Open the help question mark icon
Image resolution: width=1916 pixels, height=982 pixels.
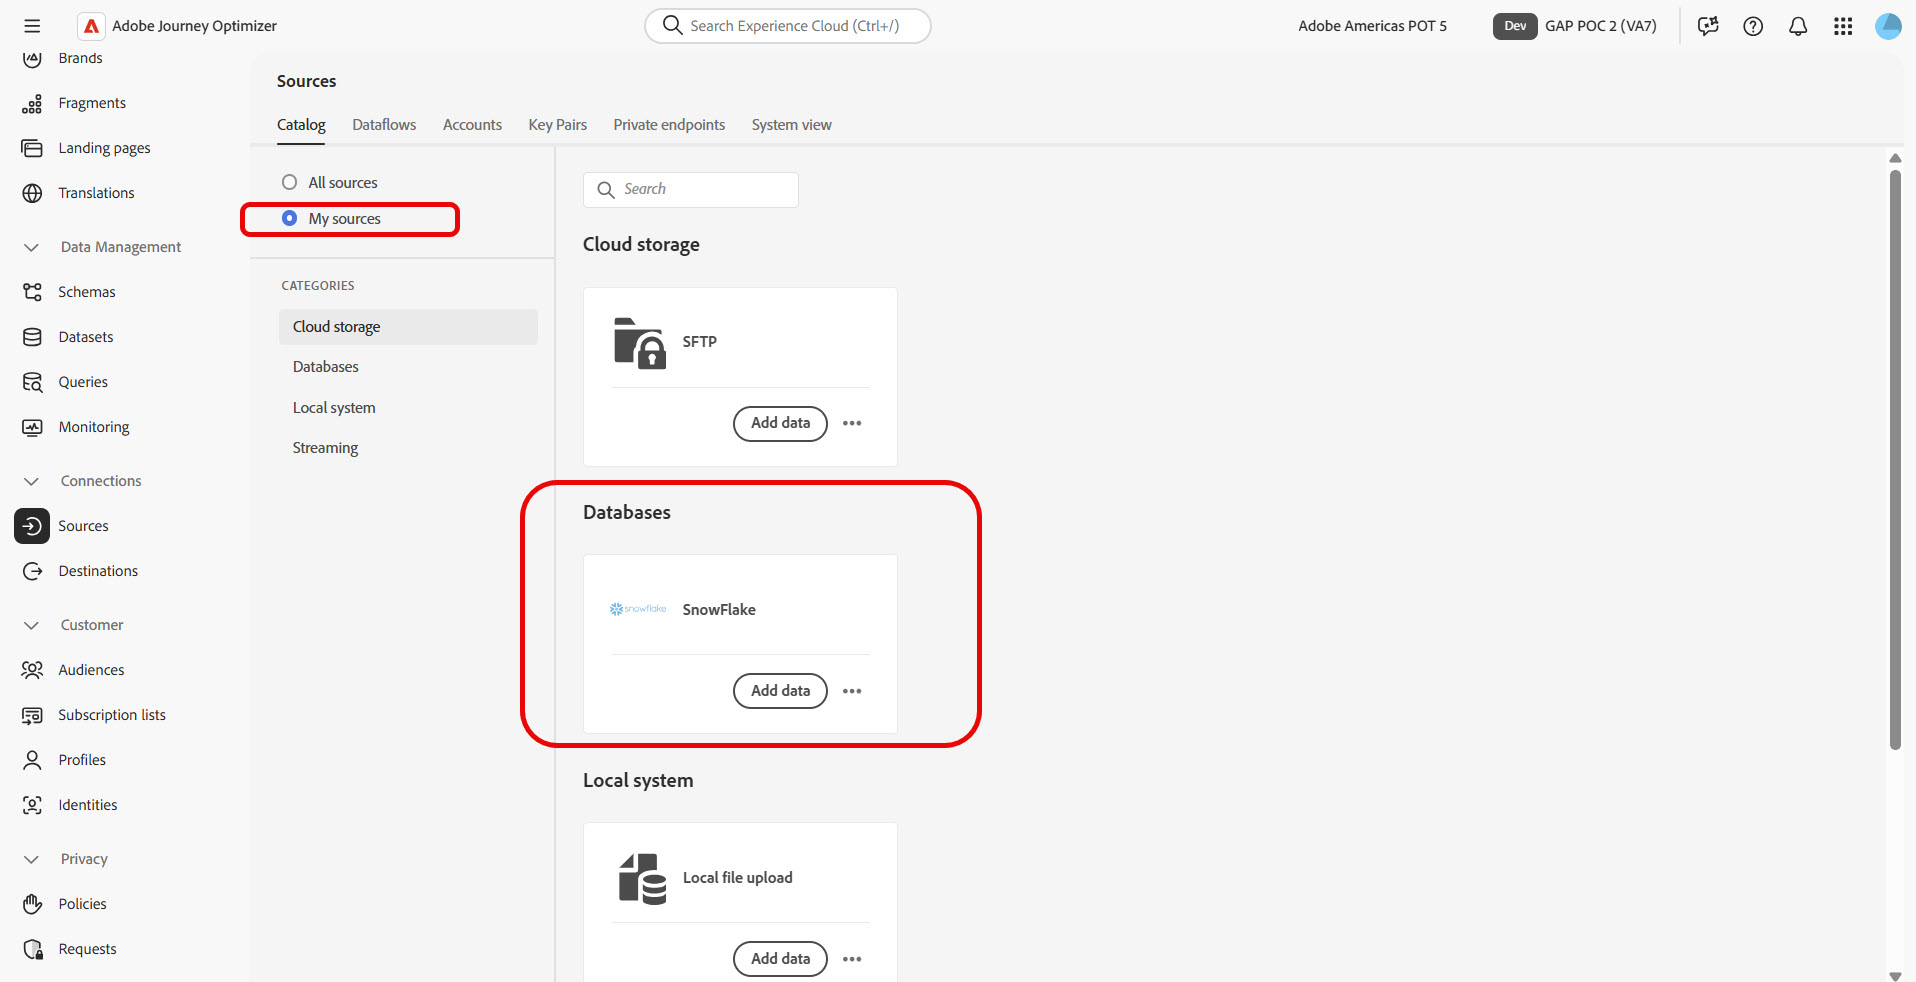pyautogui.click(x=1753, y=26)
